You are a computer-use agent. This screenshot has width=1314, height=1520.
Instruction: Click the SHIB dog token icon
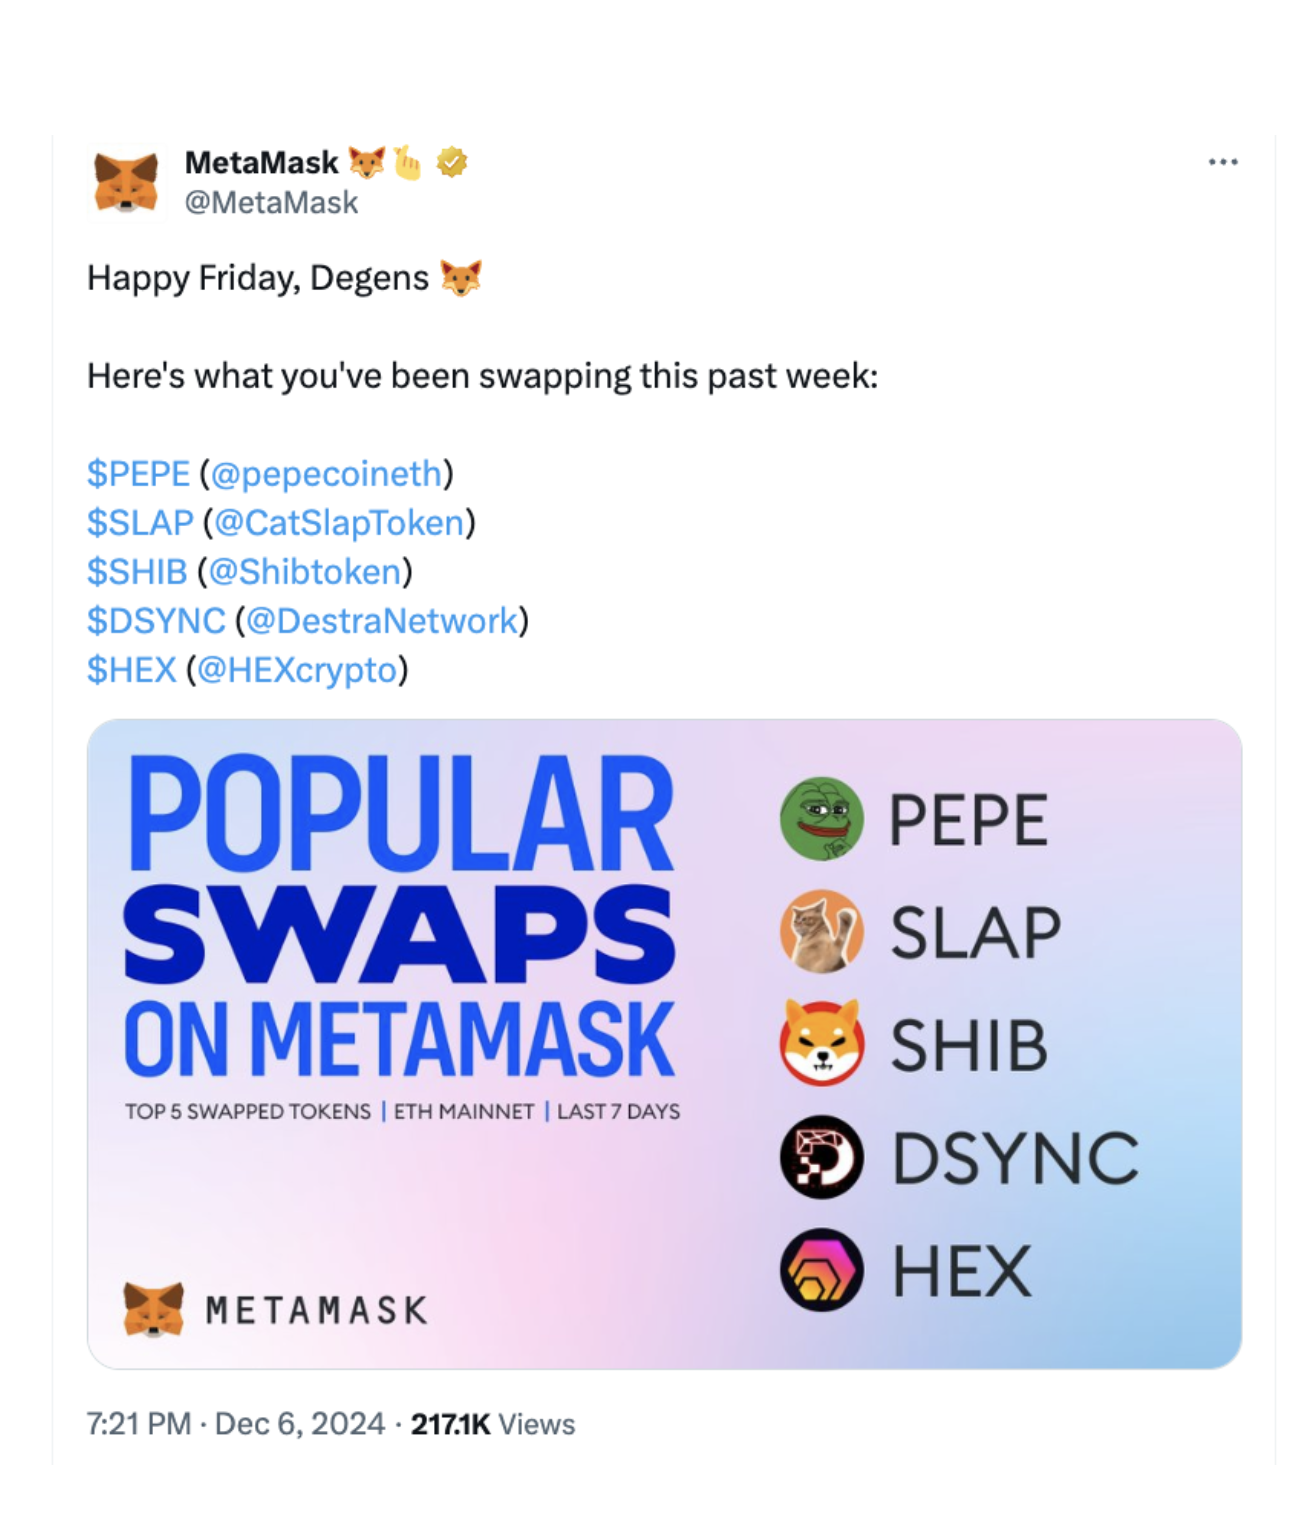pos(822,1044)
